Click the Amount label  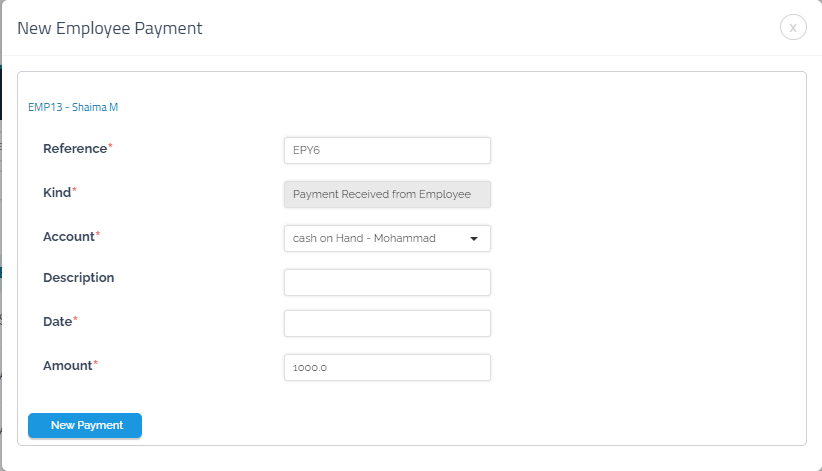coord(67,365)
